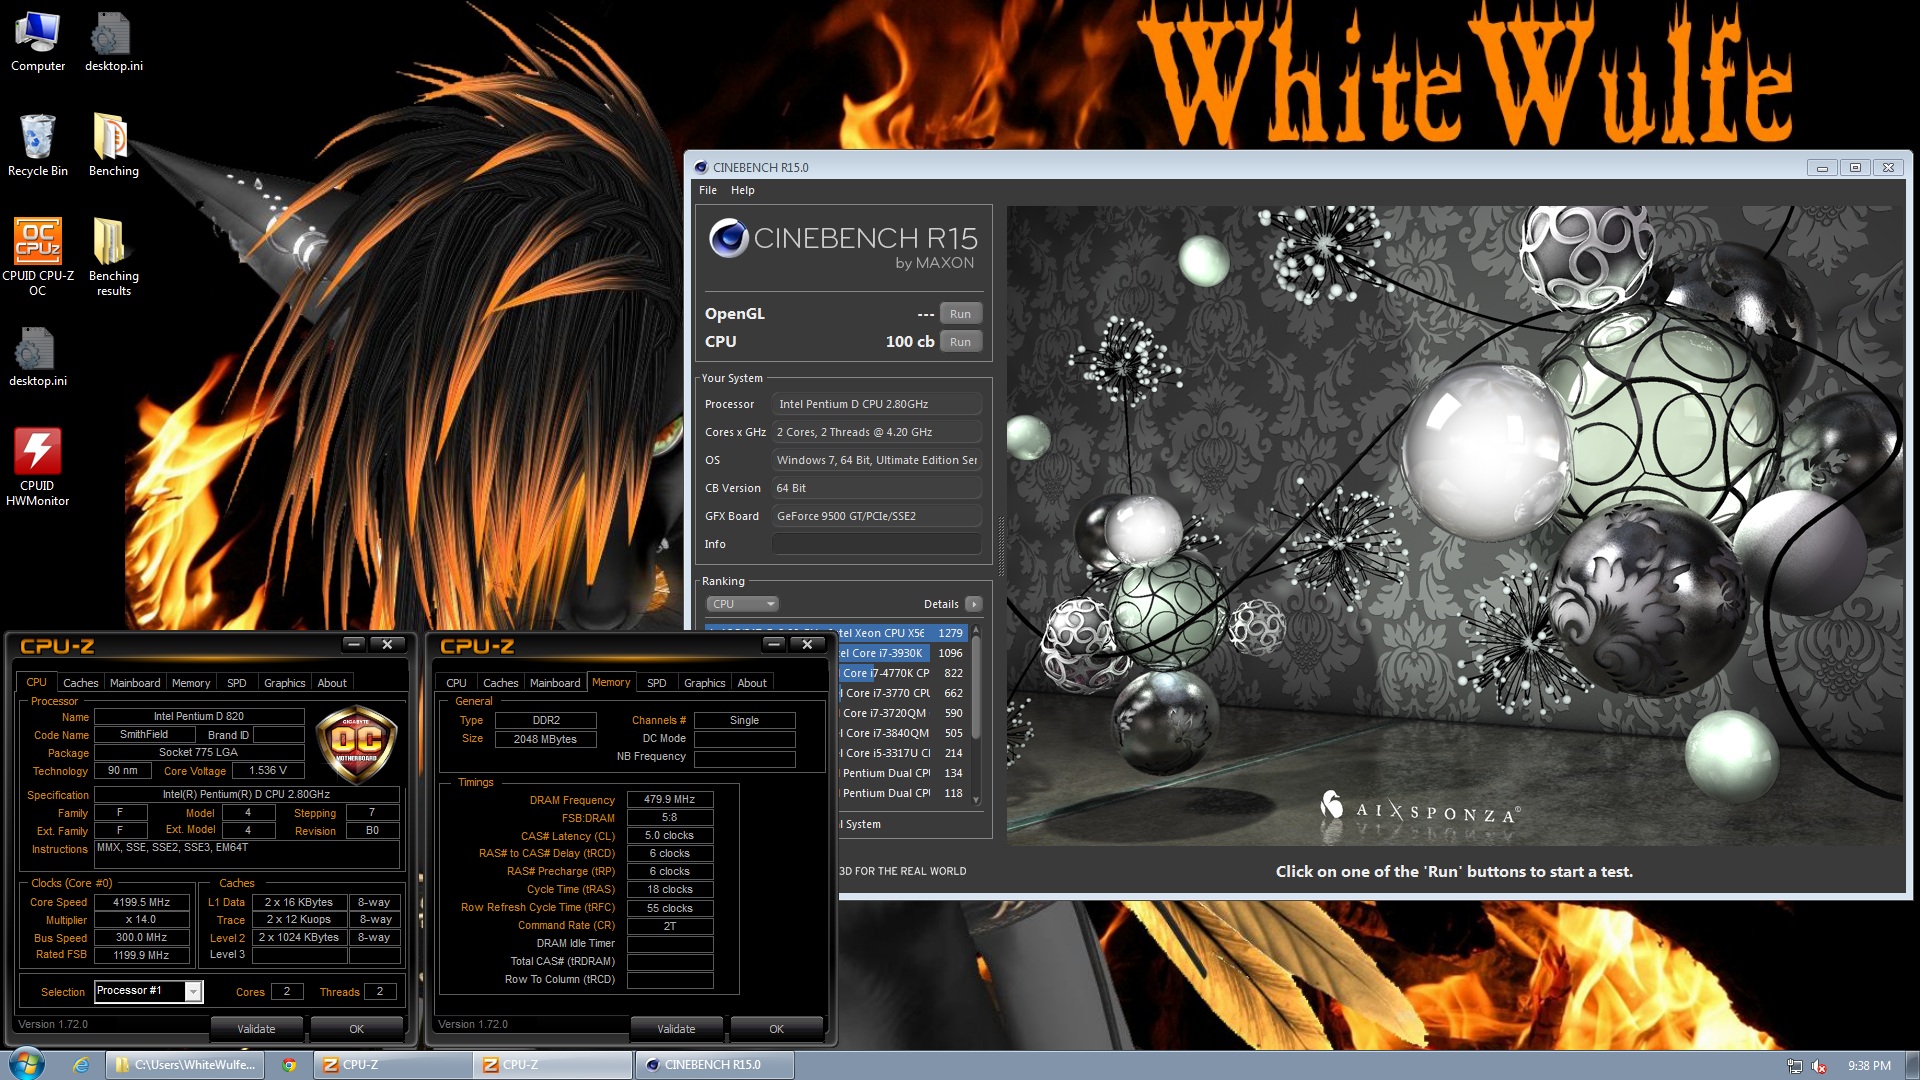This screenshot has height=1080, width=1920.
Task: Select the Core i7-3930K ranking row
Action: [x=902, y=653]
